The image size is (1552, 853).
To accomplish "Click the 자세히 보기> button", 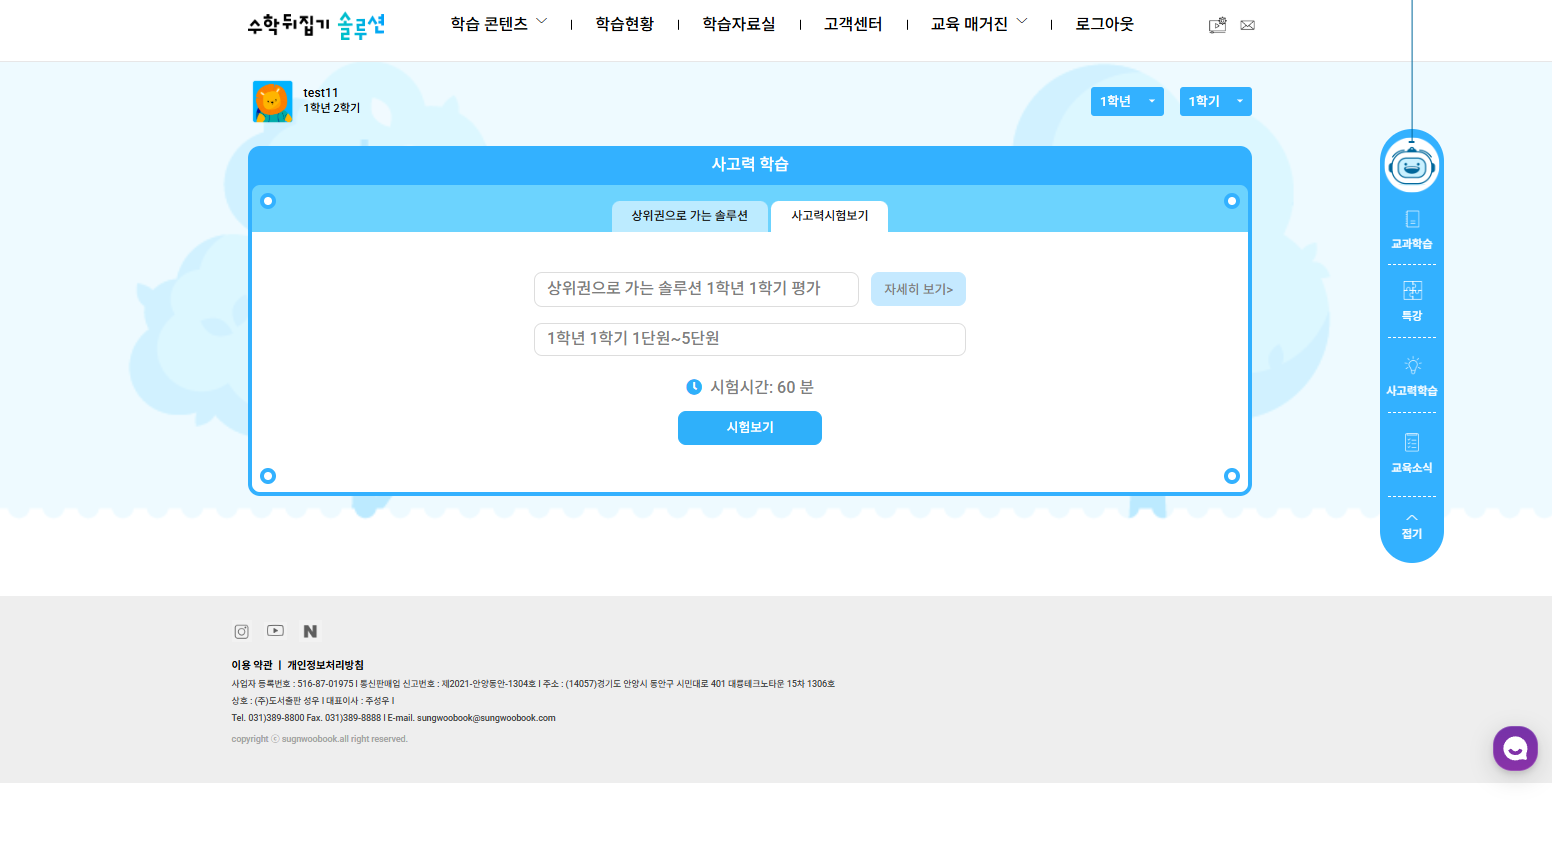I will [917, 289].
